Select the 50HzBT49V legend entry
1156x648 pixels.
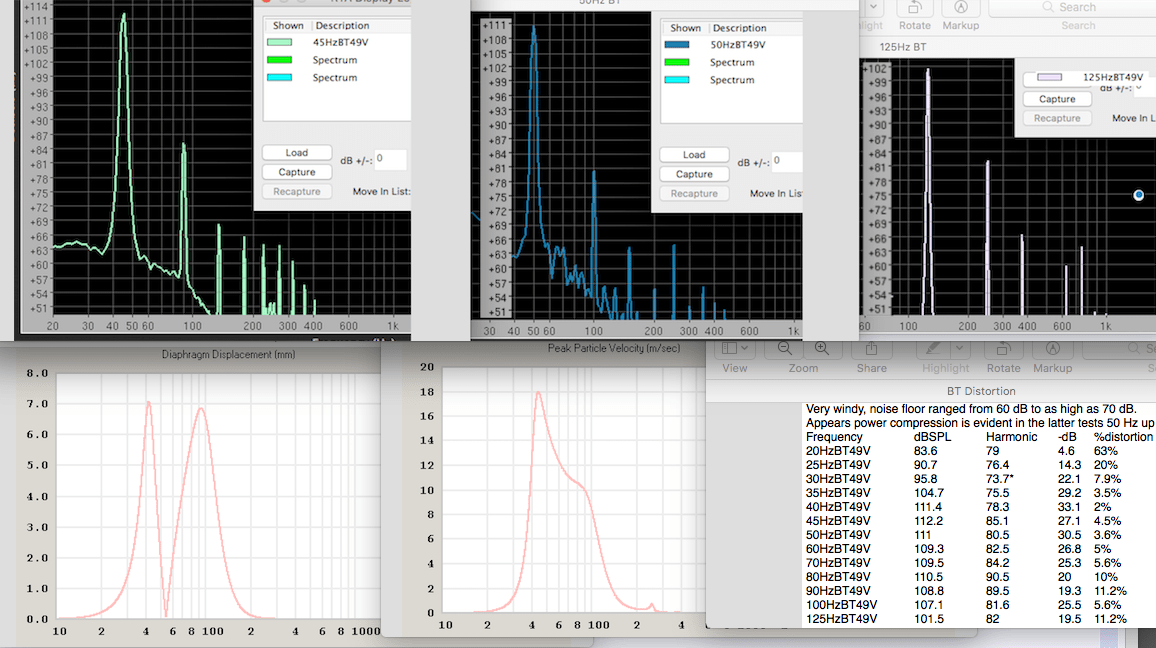tap(737, 45)
